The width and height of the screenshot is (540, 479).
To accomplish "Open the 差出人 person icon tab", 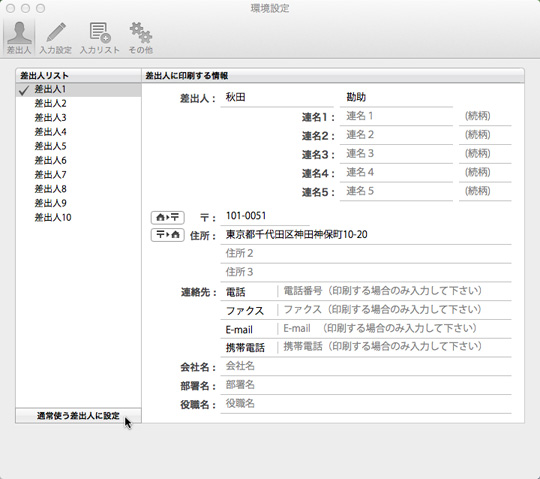I will pos(19,38).
